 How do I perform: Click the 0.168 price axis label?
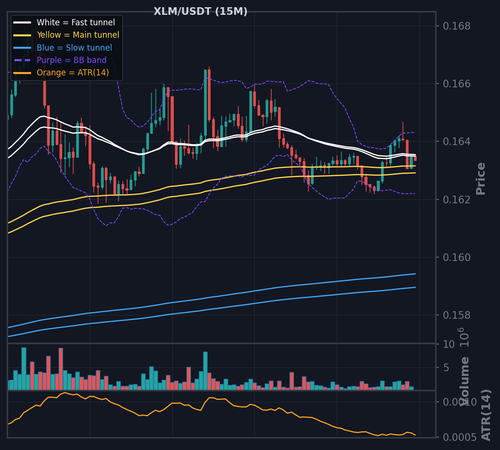[x=456, y=26]
